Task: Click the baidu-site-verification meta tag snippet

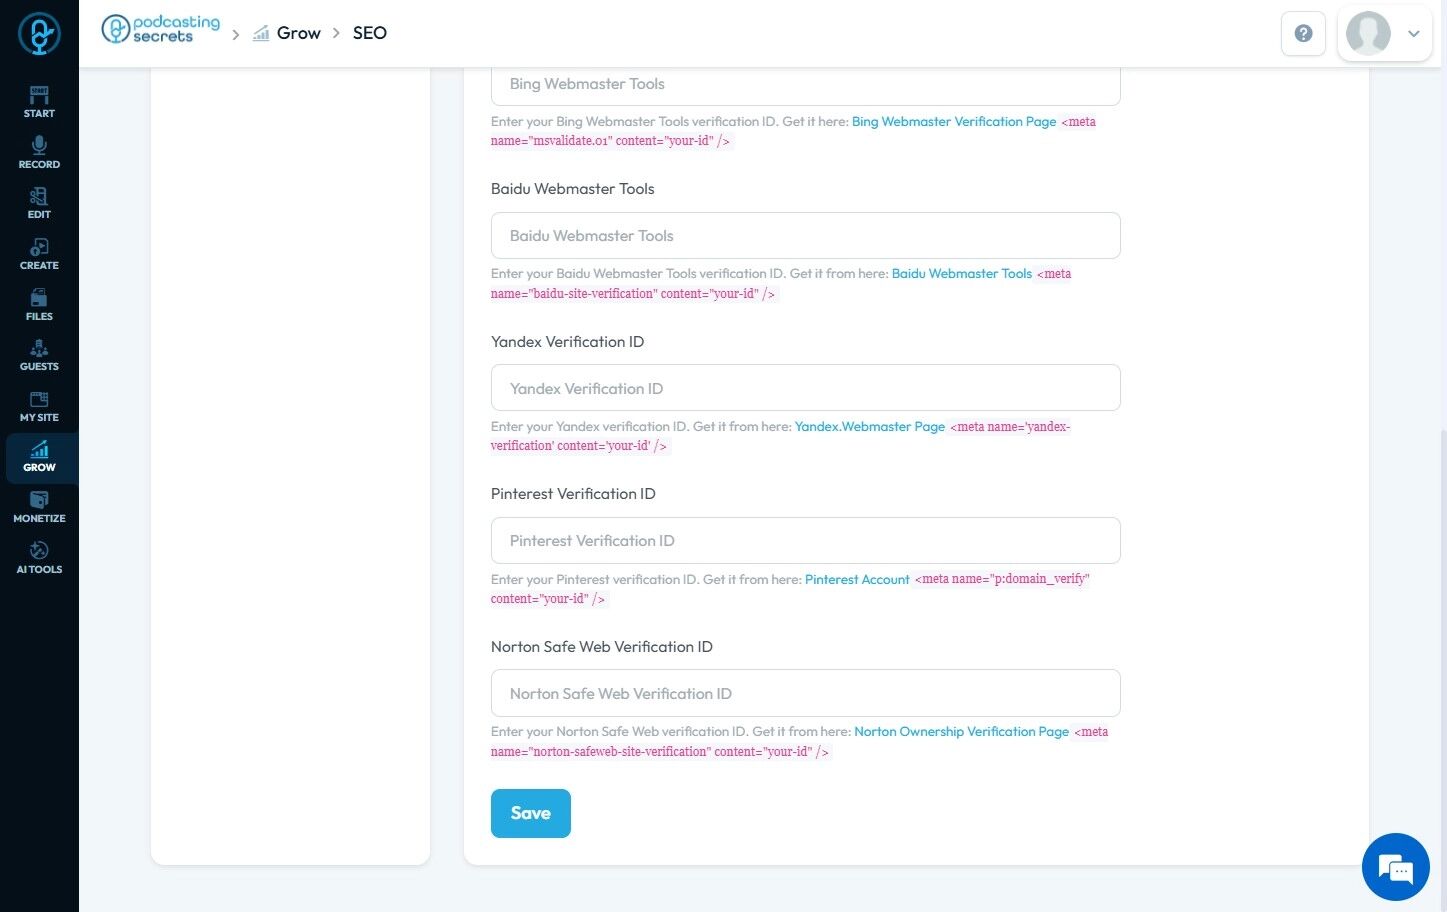Action: (x=781, y=283)
